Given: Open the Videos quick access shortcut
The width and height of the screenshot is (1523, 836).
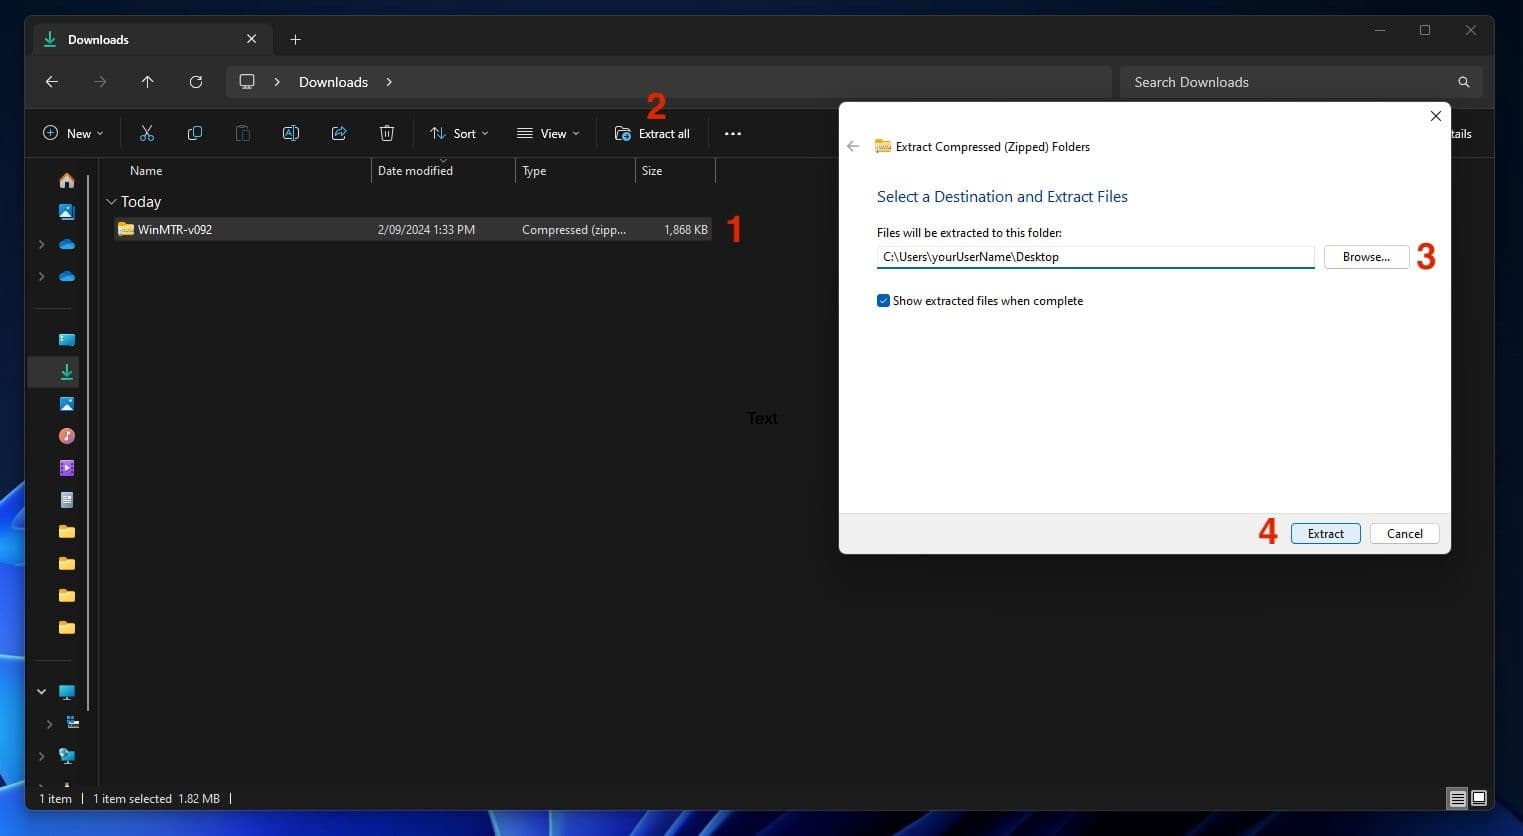Looking at the screenshot, I should coord(67,468).
